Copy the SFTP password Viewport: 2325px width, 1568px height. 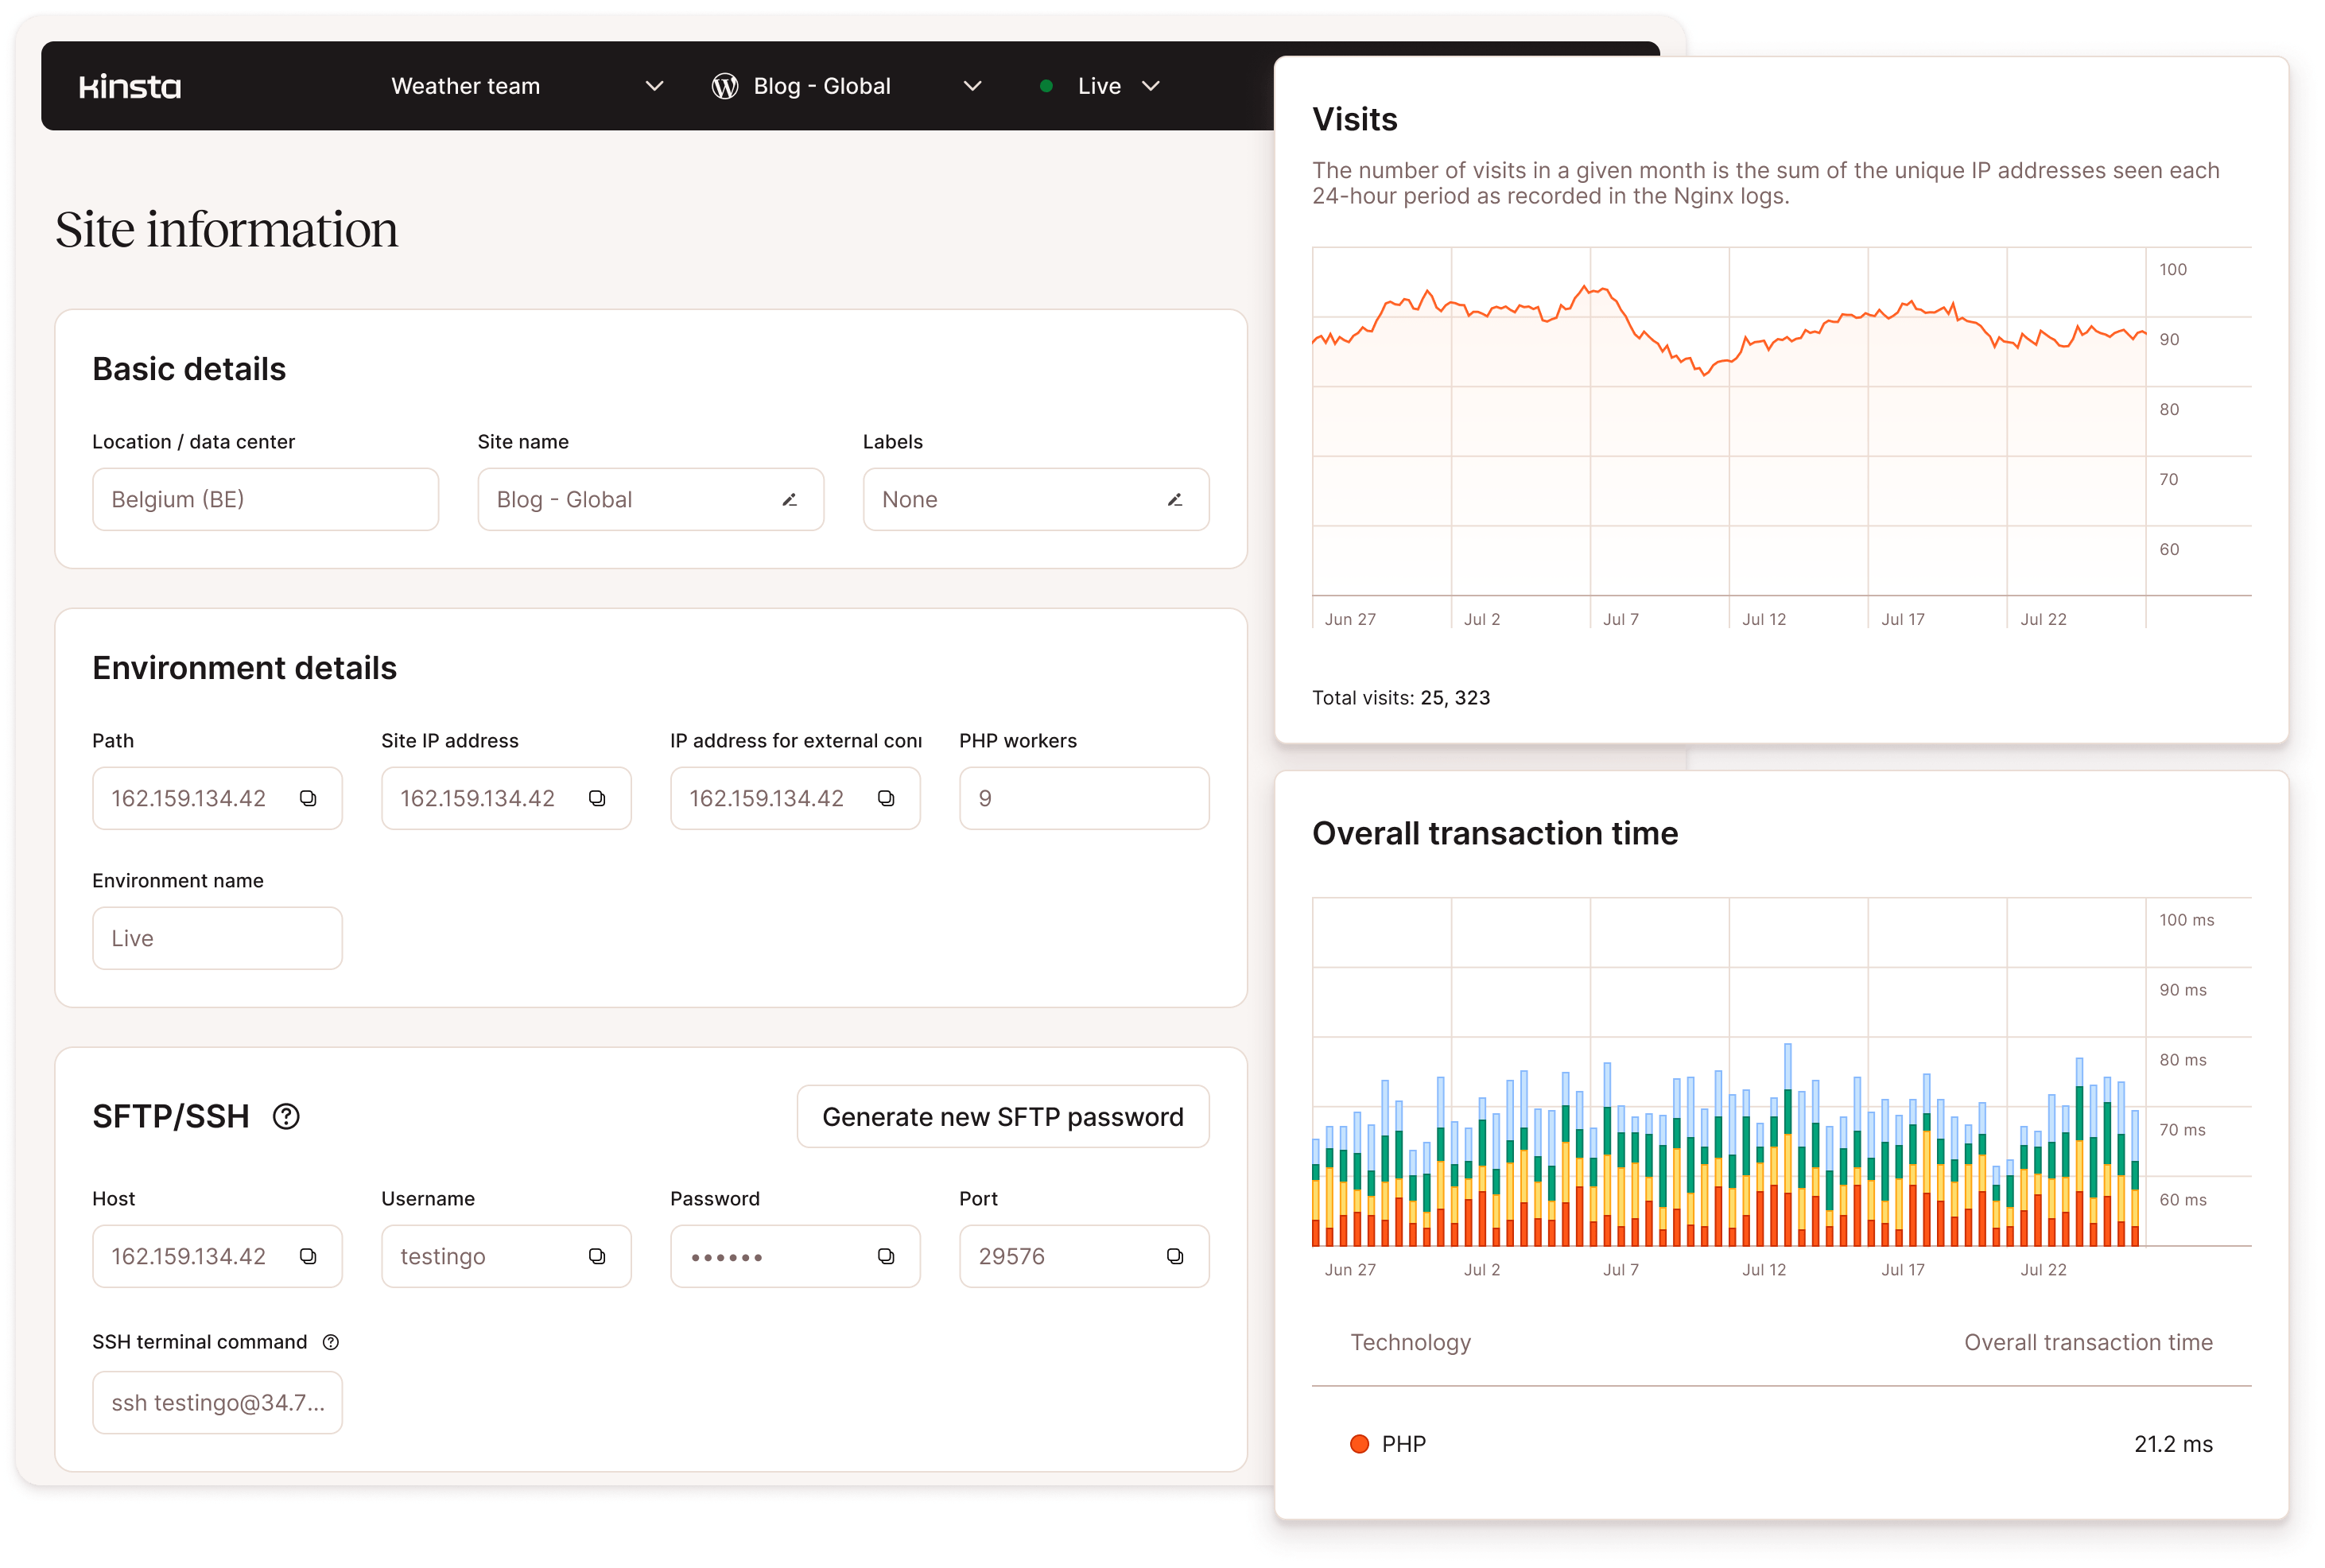pos(886,1256)
